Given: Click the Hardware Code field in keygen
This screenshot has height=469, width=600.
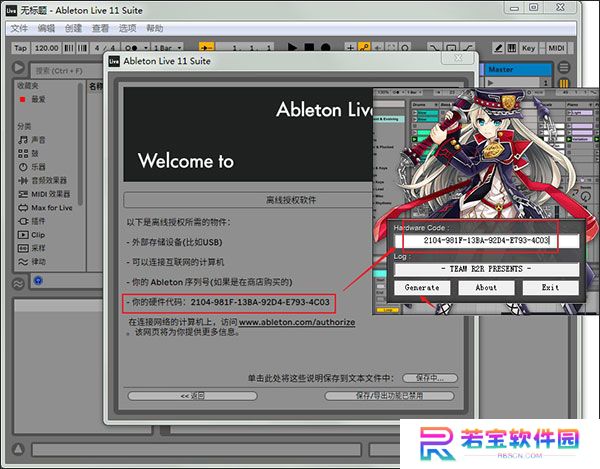Looking at the screenshot, I should point(487,241).
